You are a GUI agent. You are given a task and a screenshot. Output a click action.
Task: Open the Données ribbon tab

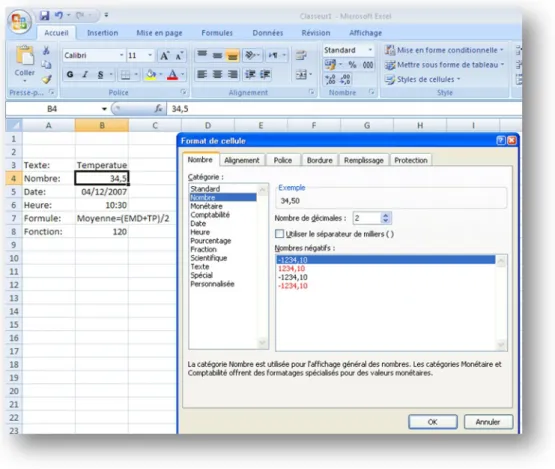(x=268, y=33)
